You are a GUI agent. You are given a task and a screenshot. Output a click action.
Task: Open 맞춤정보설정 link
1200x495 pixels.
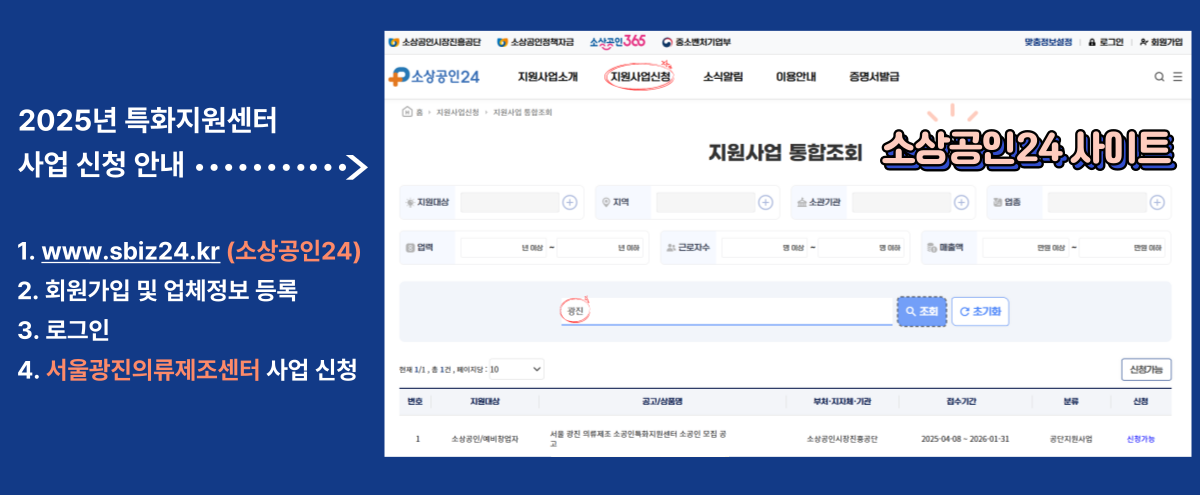[1048, 42]
